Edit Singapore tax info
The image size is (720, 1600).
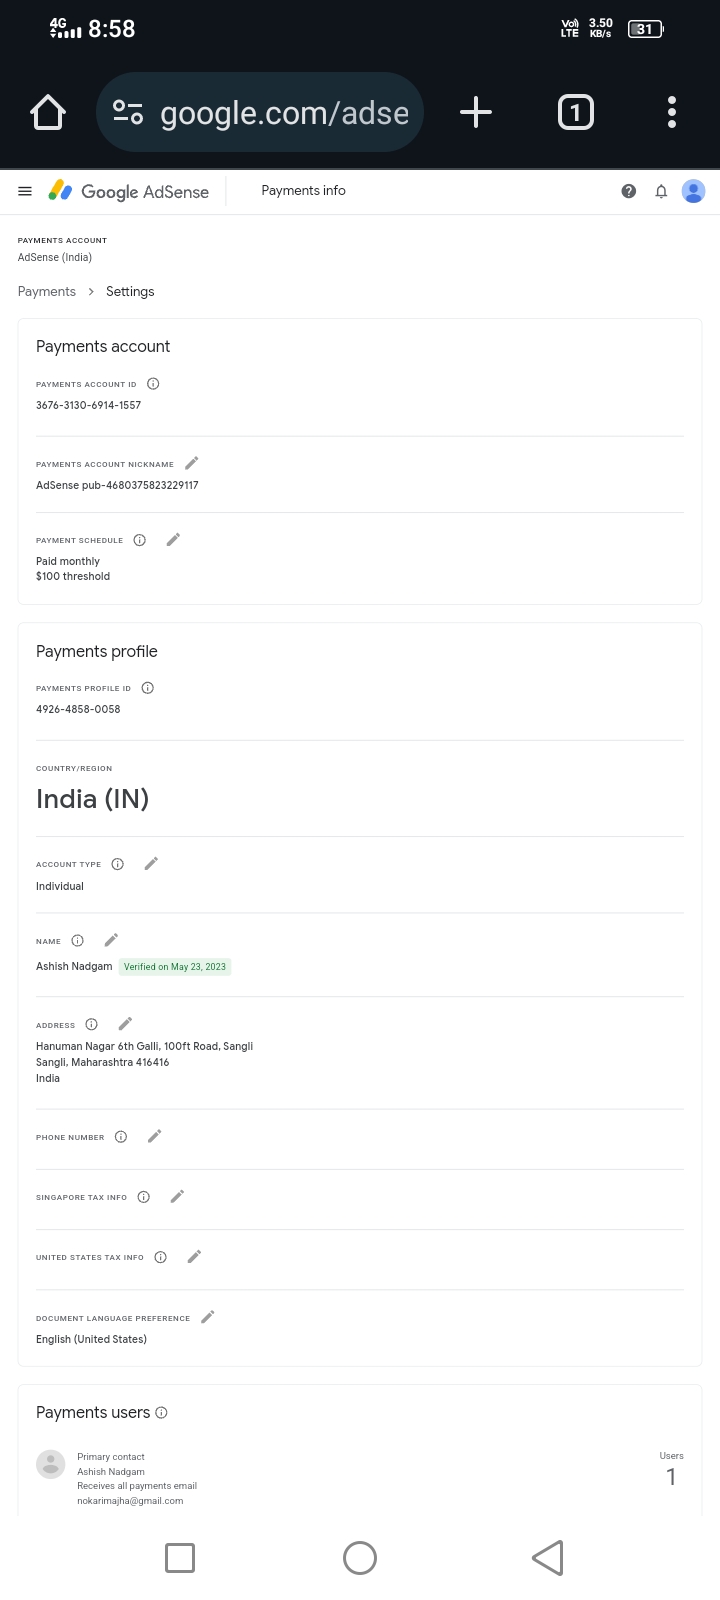(x=177, y=1197)
